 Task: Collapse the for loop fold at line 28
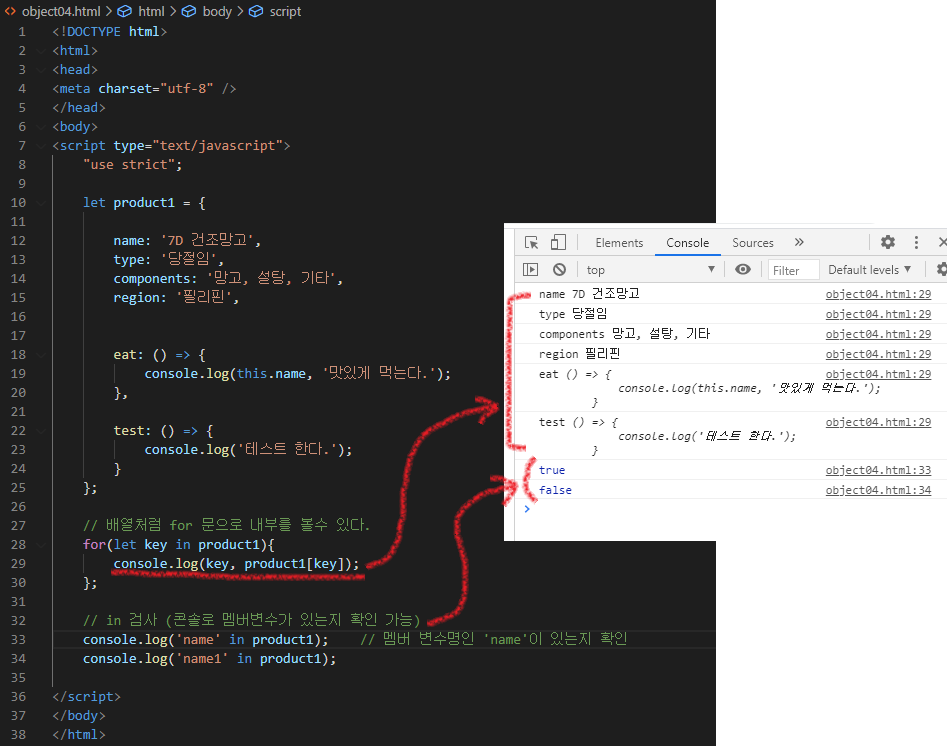point(40,545)
